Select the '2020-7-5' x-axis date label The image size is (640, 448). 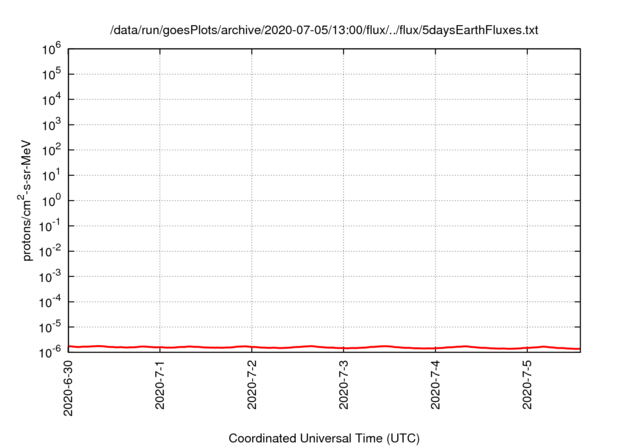(527, 385)
